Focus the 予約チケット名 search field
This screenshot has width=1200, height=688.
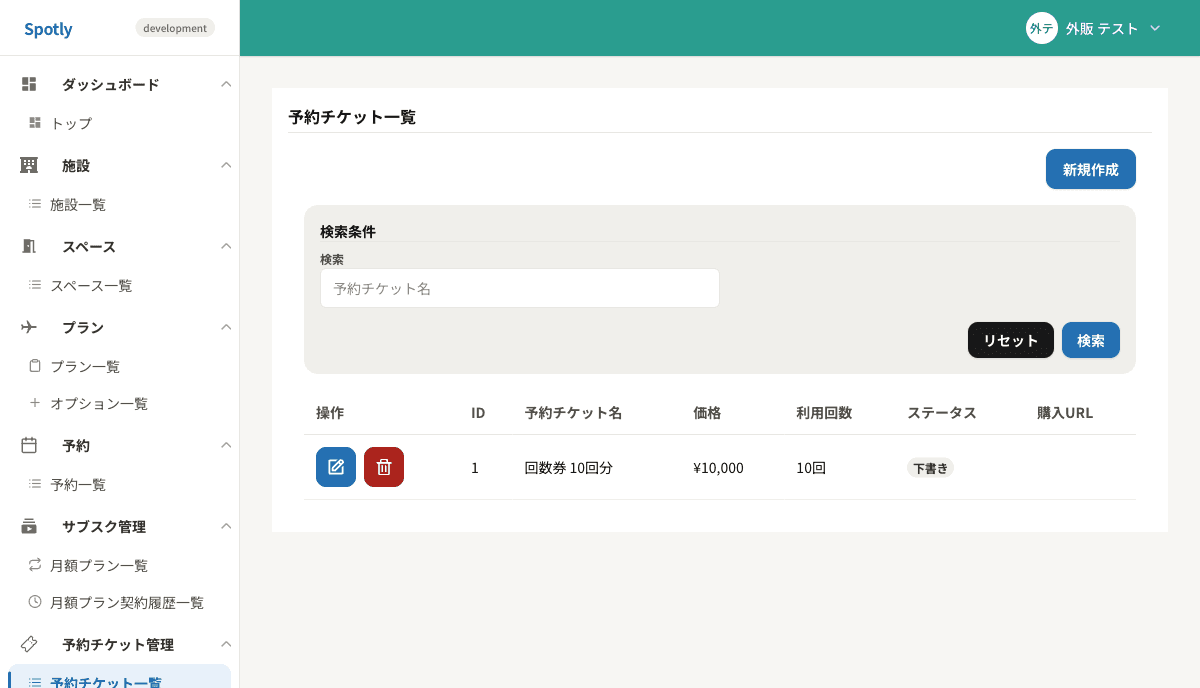[x=520, y=288]
